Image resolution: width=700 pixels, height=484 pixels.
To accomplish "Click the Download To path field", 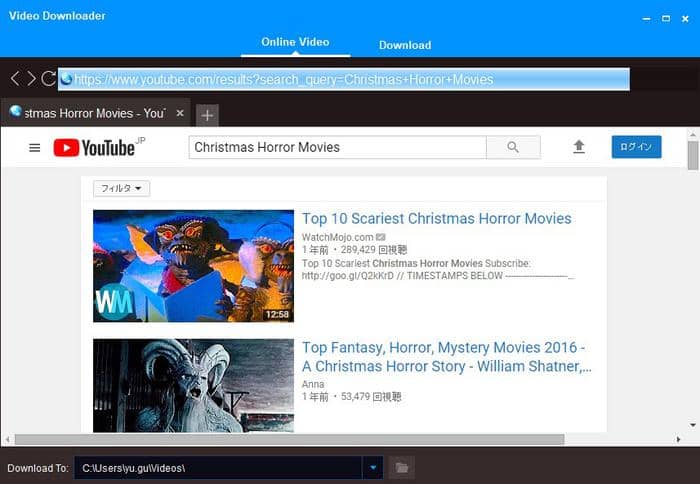I will tap(218, 467).
